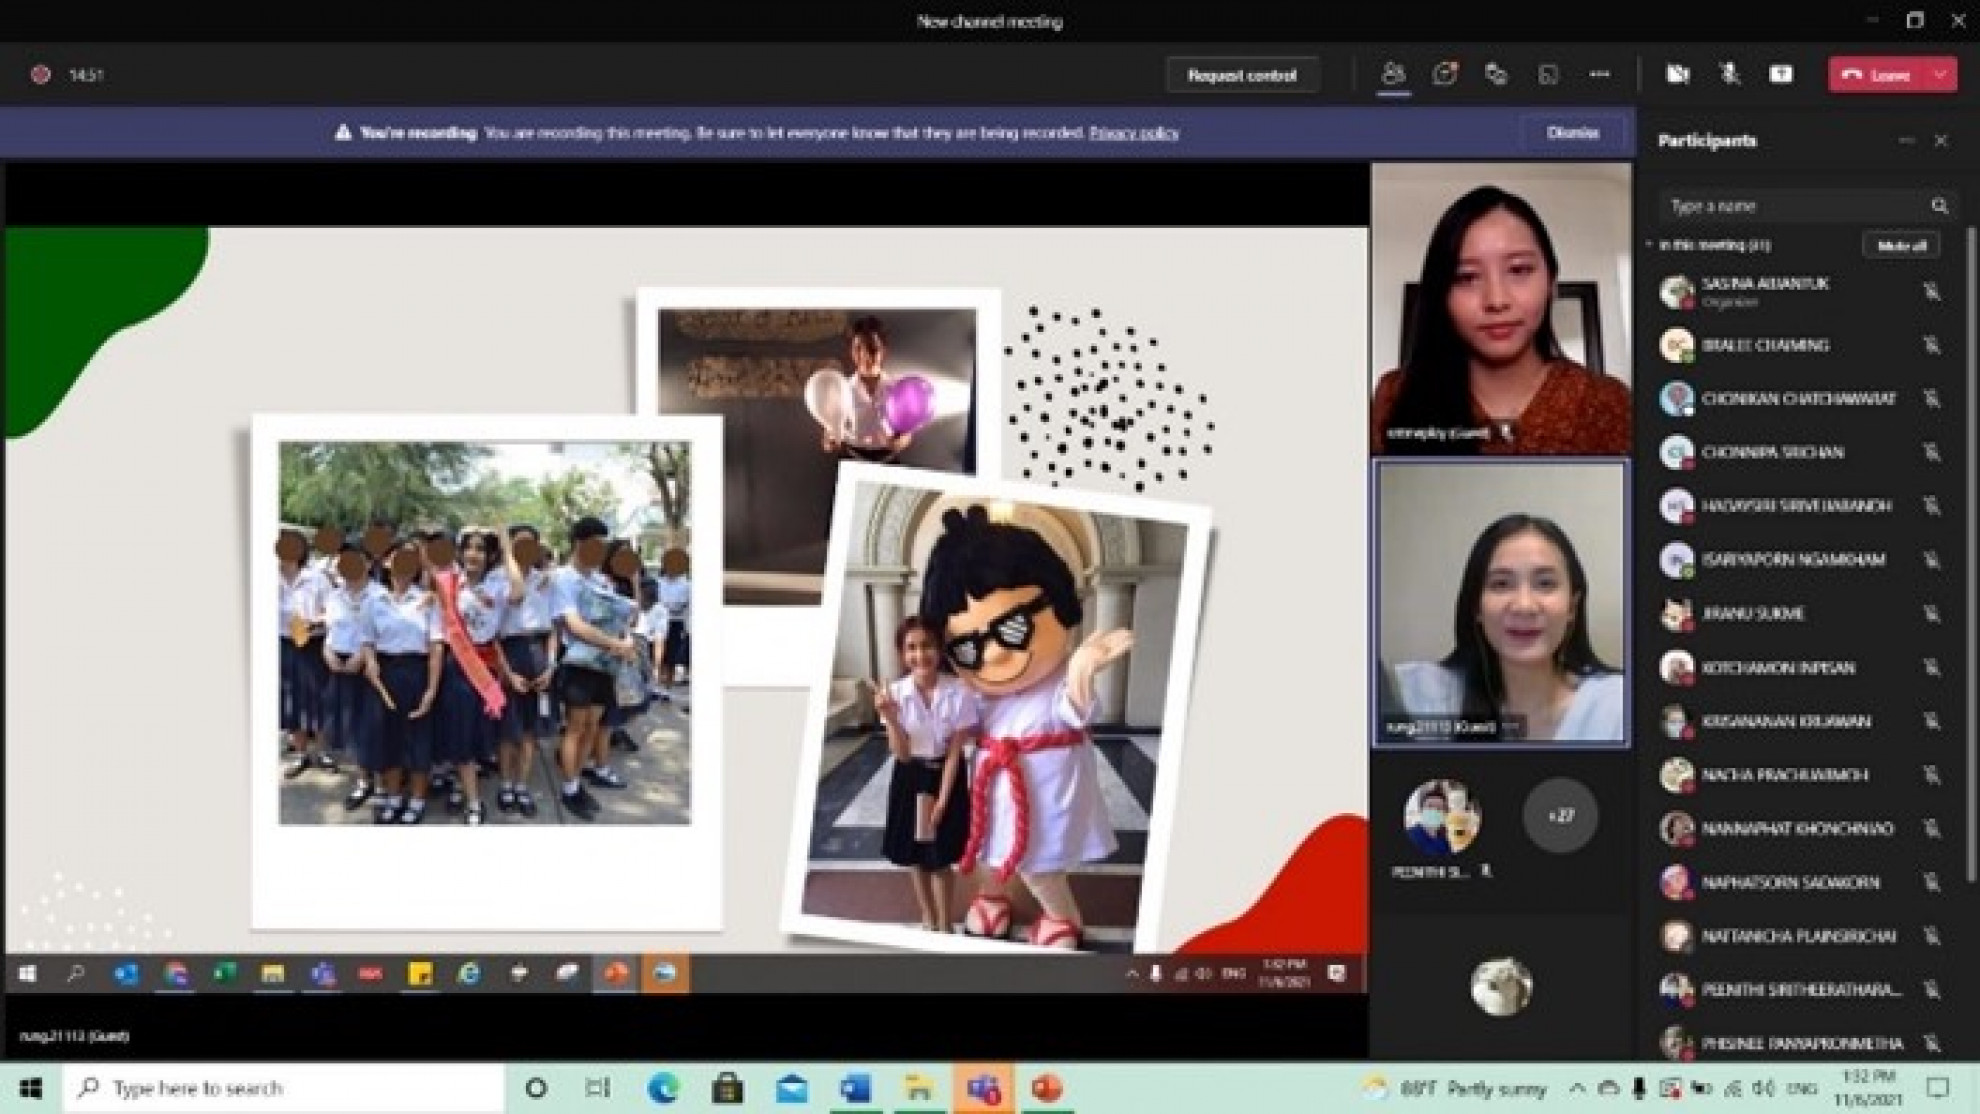The image size is (1980, 1114).
Task: Open the Windows notification center icon
Action: pyautogui.click(x=1938, y=1088)
